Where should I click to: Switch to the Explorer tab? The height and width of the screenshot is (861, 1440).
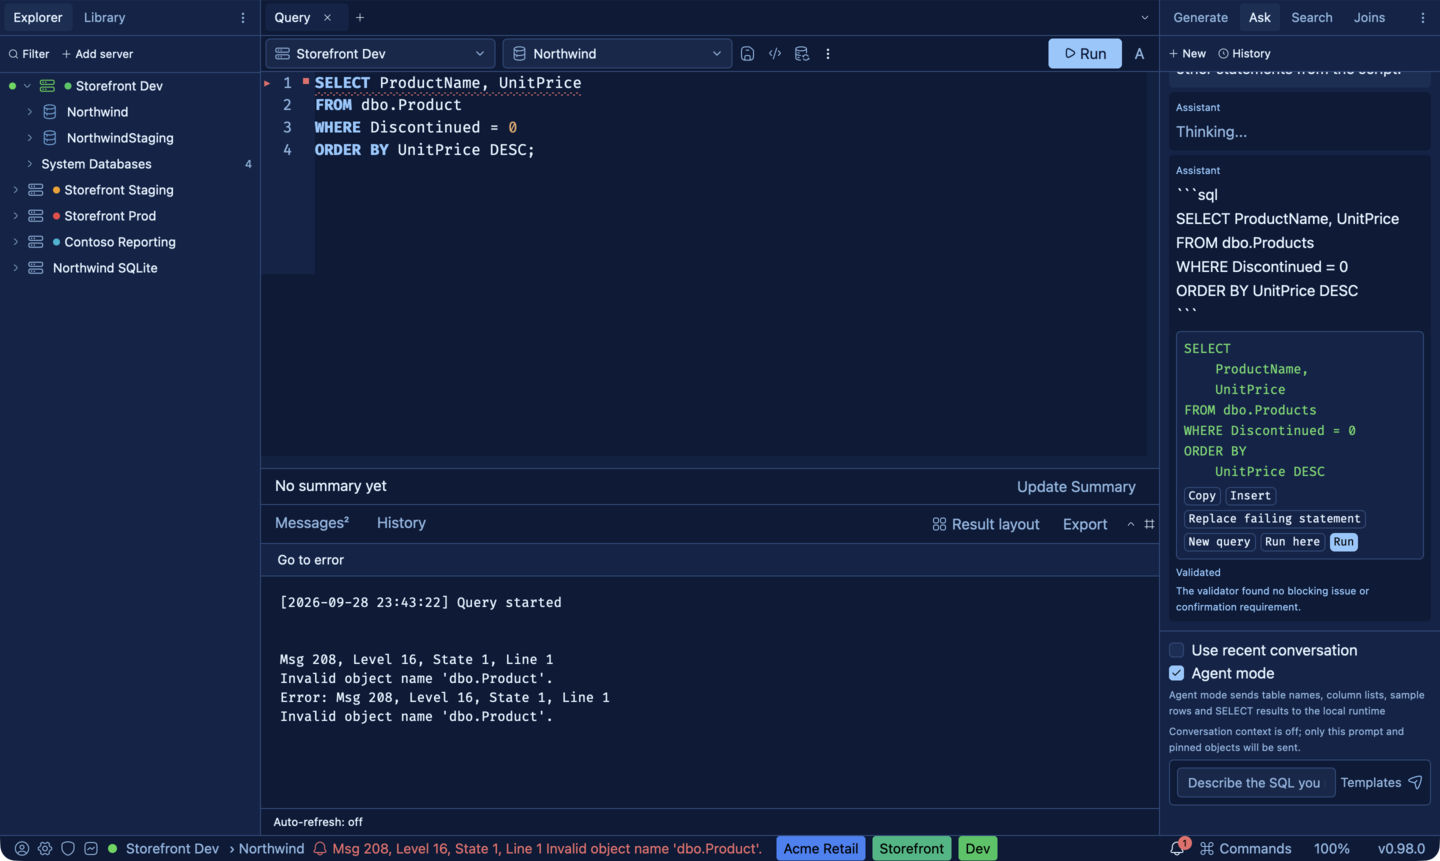click(x=37, y=18)
